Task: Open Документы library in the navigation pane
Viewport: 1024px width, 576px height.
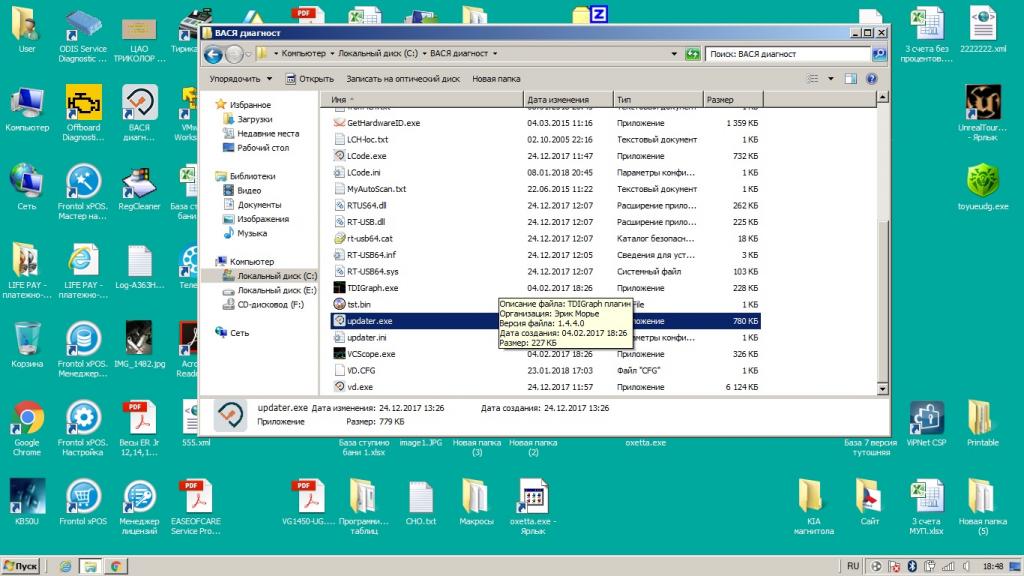Action: pyautogui.click(x=259, y=205)
